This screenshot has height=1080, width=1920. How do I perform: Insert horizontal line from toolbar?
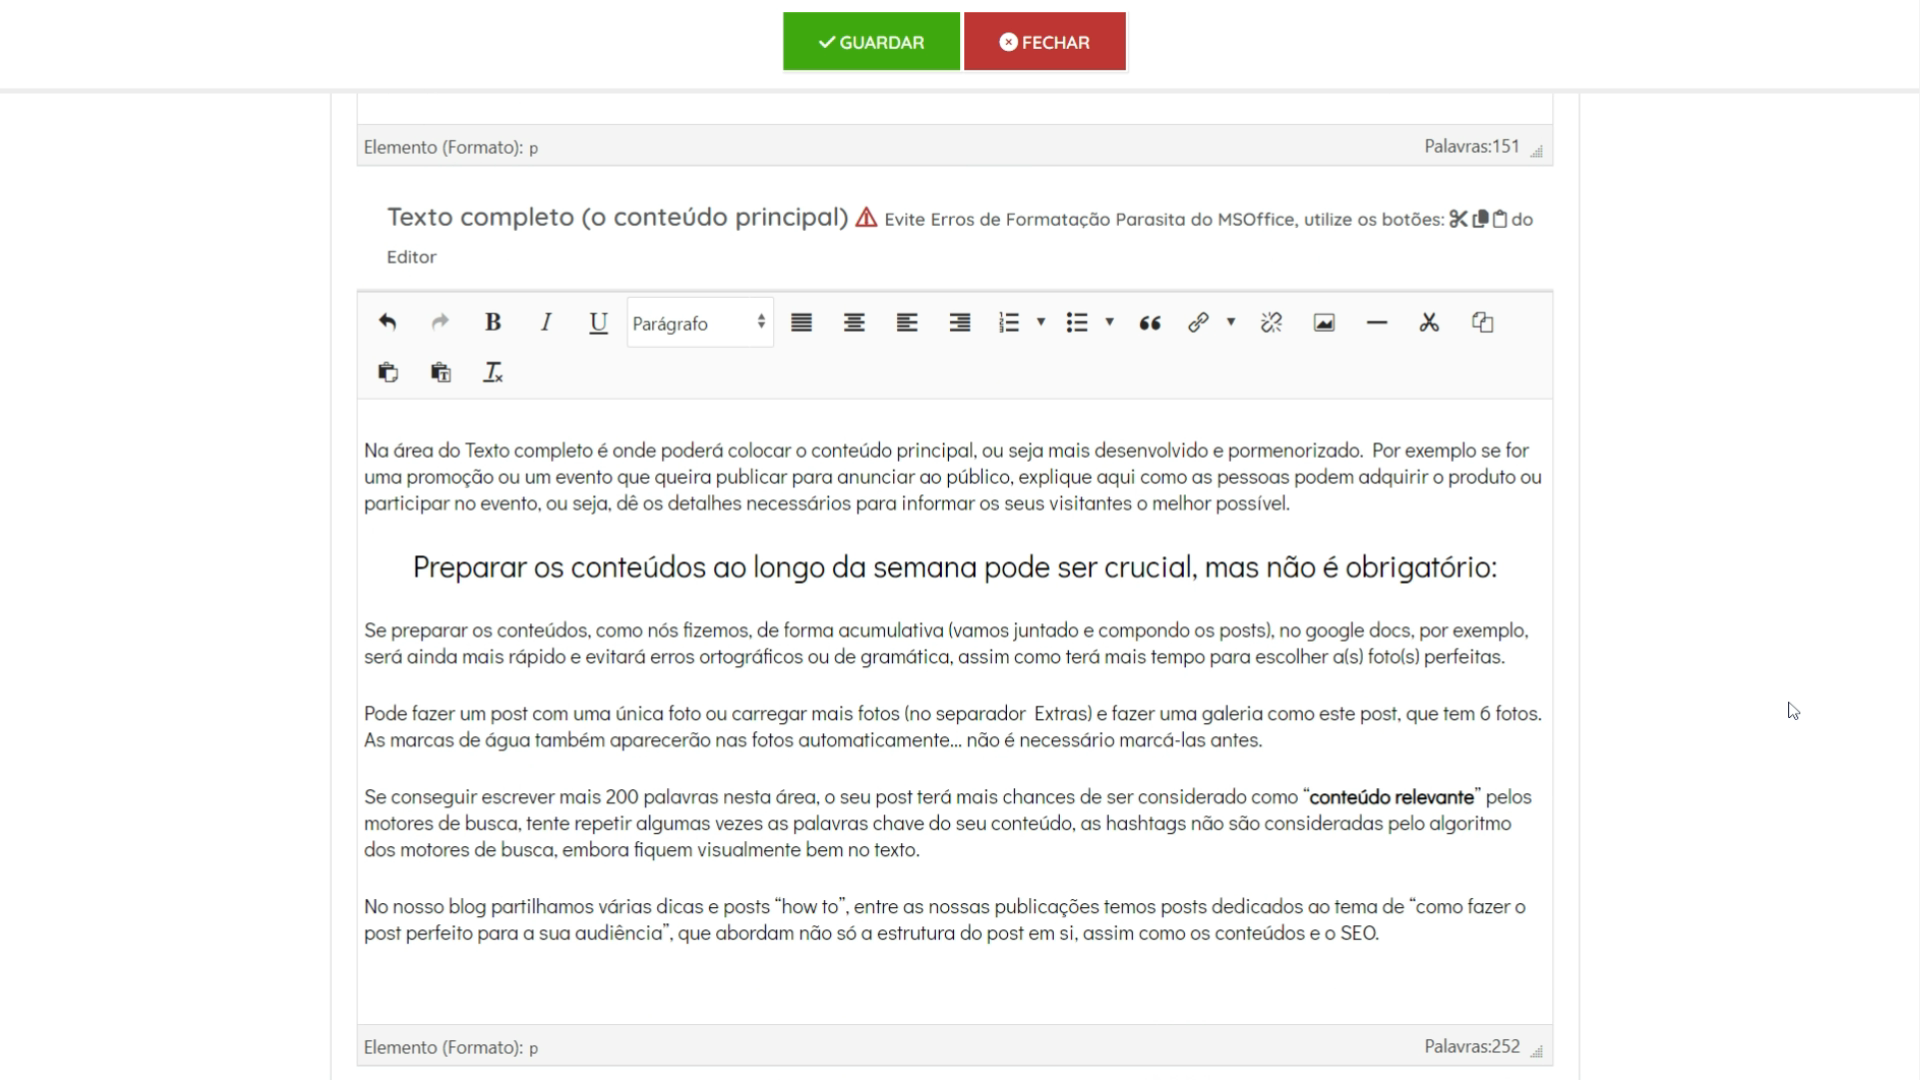1376,322
